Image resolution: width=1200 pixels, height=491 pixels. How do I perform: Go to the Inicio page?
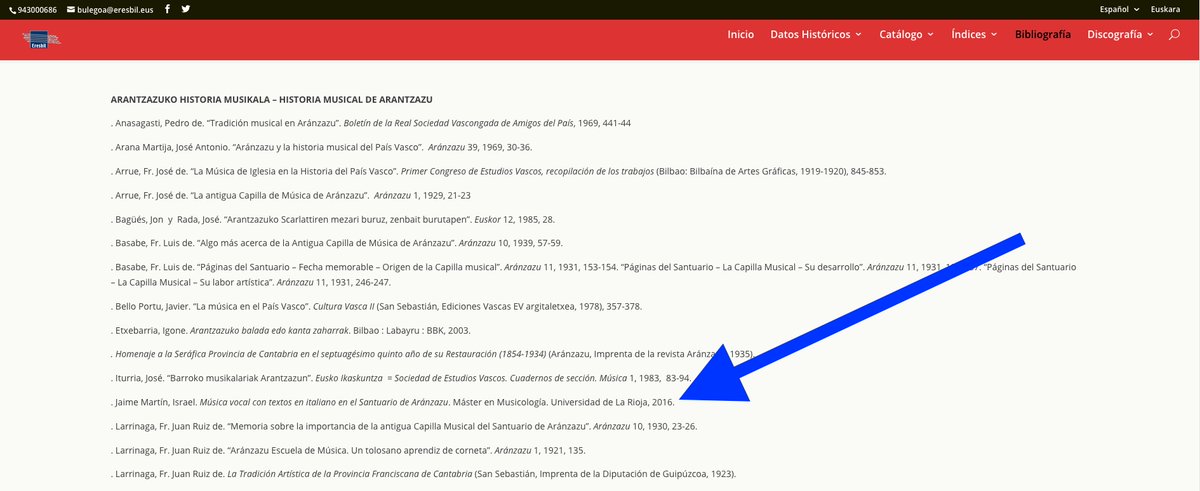[x=741, y=34]
